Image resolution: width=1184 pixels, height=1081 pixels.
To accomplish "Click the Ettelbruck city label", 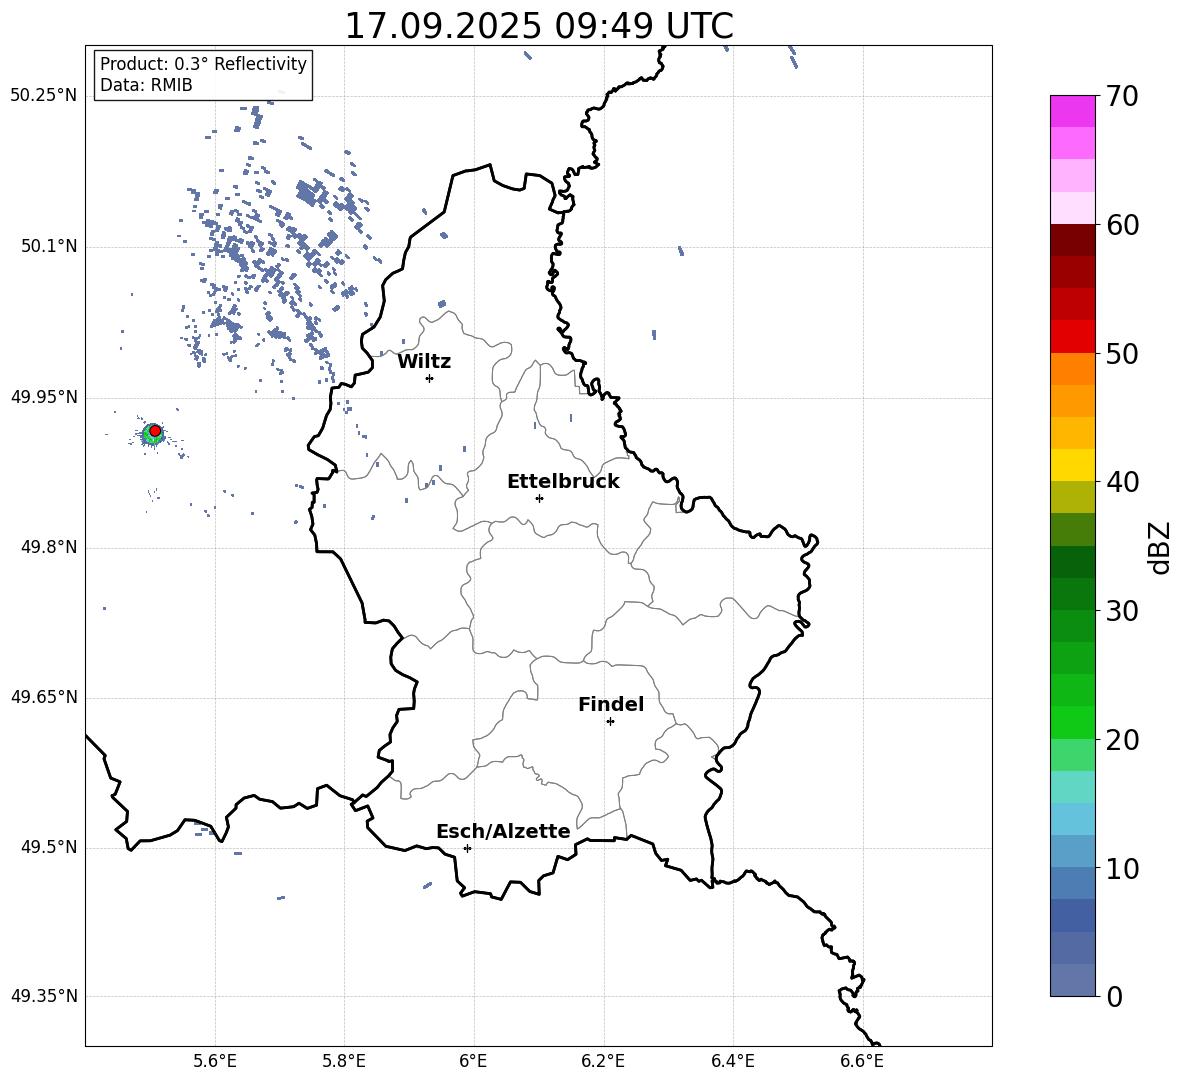I will tap(563, 482).
